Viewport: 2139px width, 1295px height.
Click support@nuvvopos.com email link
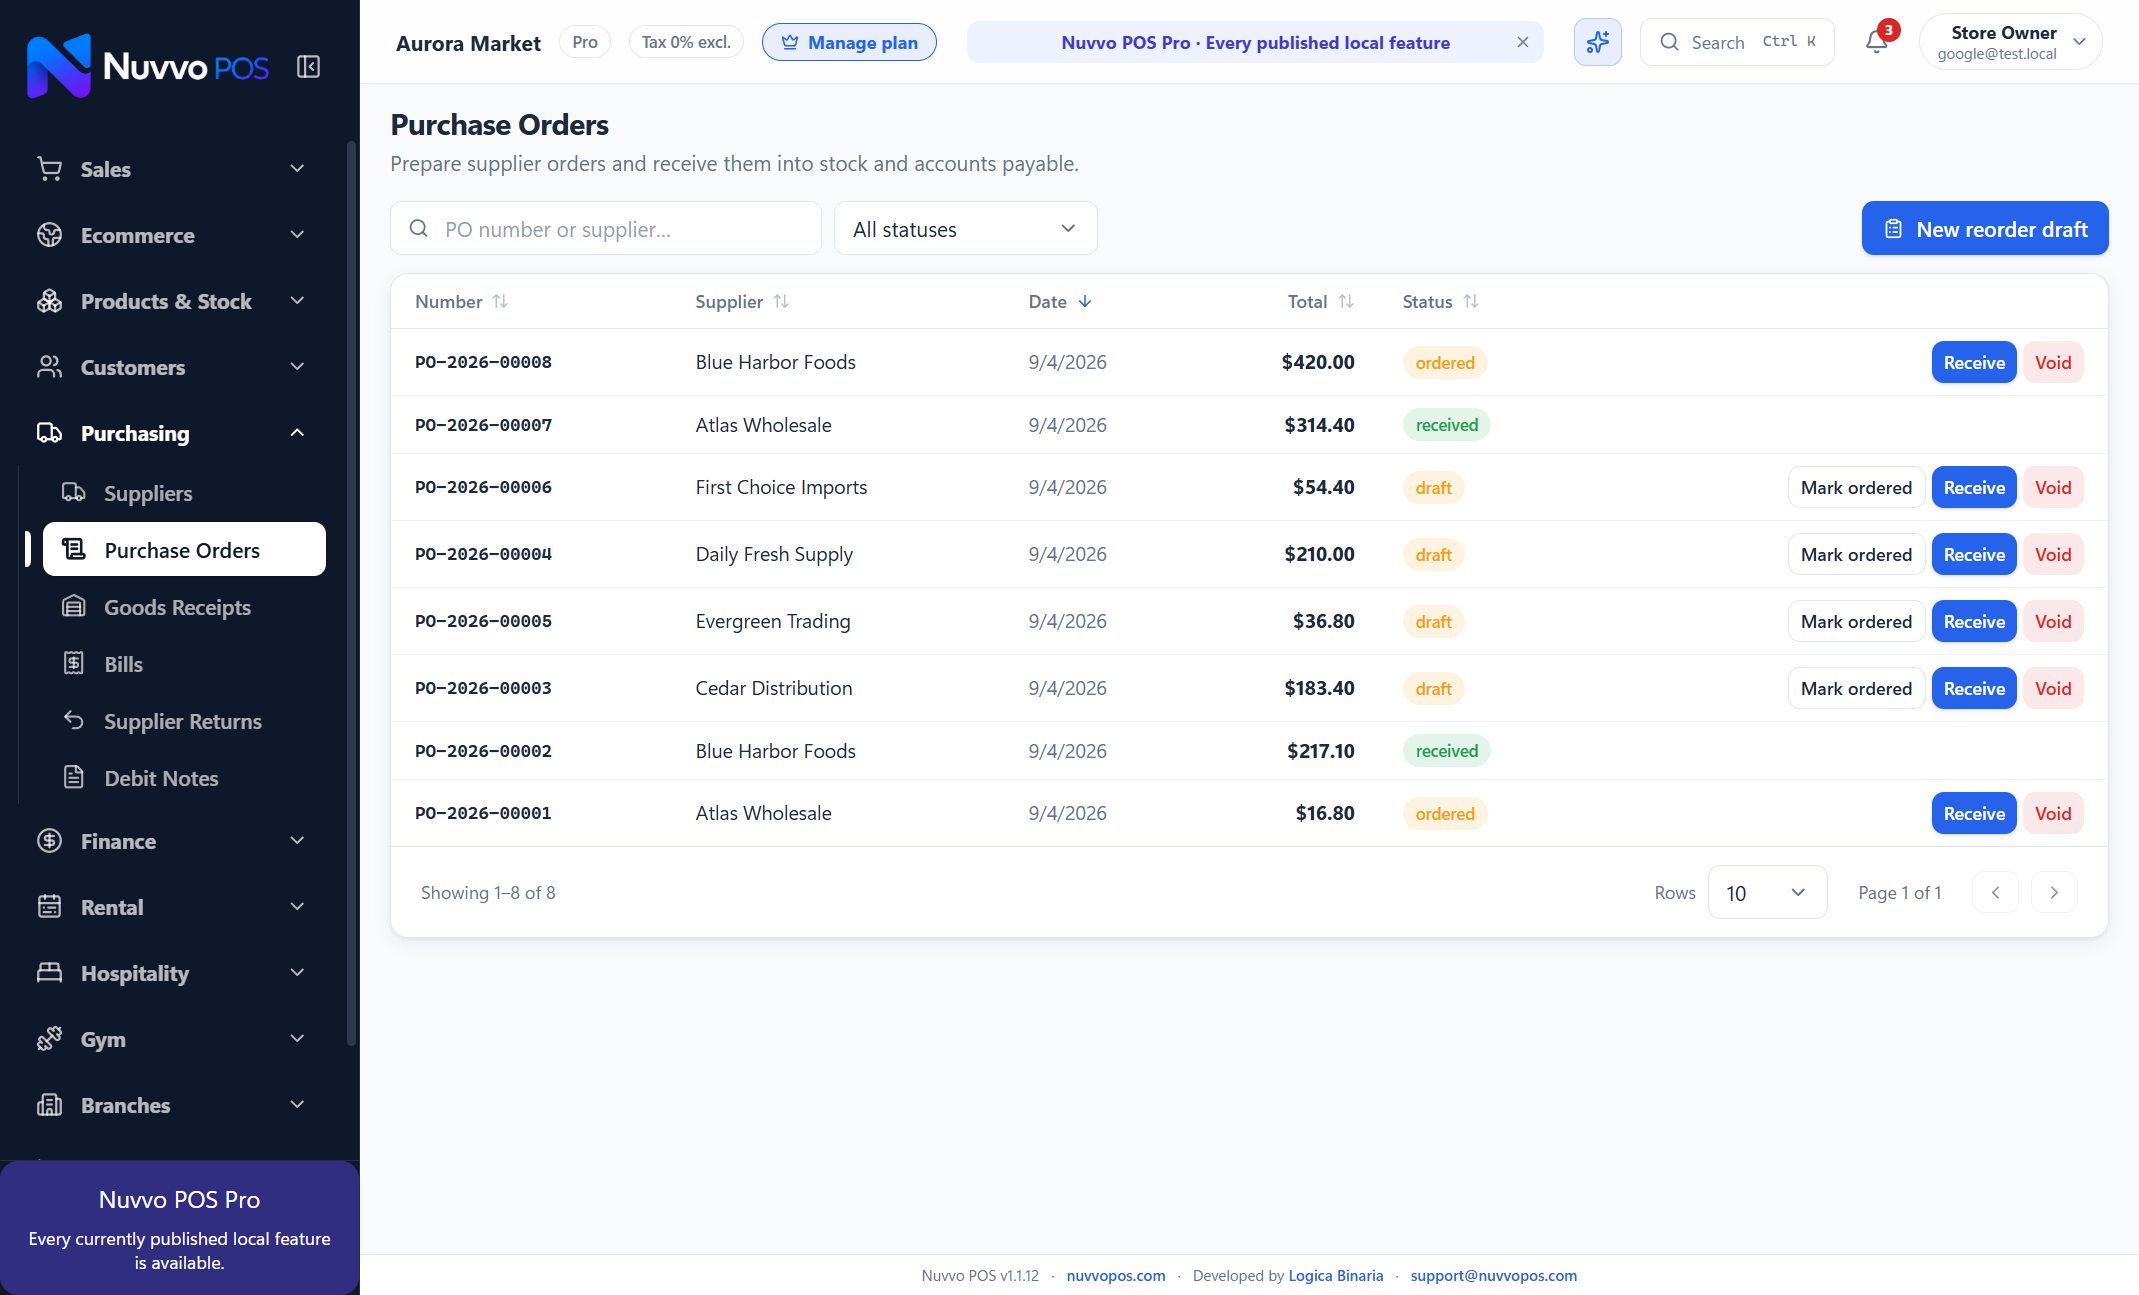pyautogui.click(x=1493, y=1275)
